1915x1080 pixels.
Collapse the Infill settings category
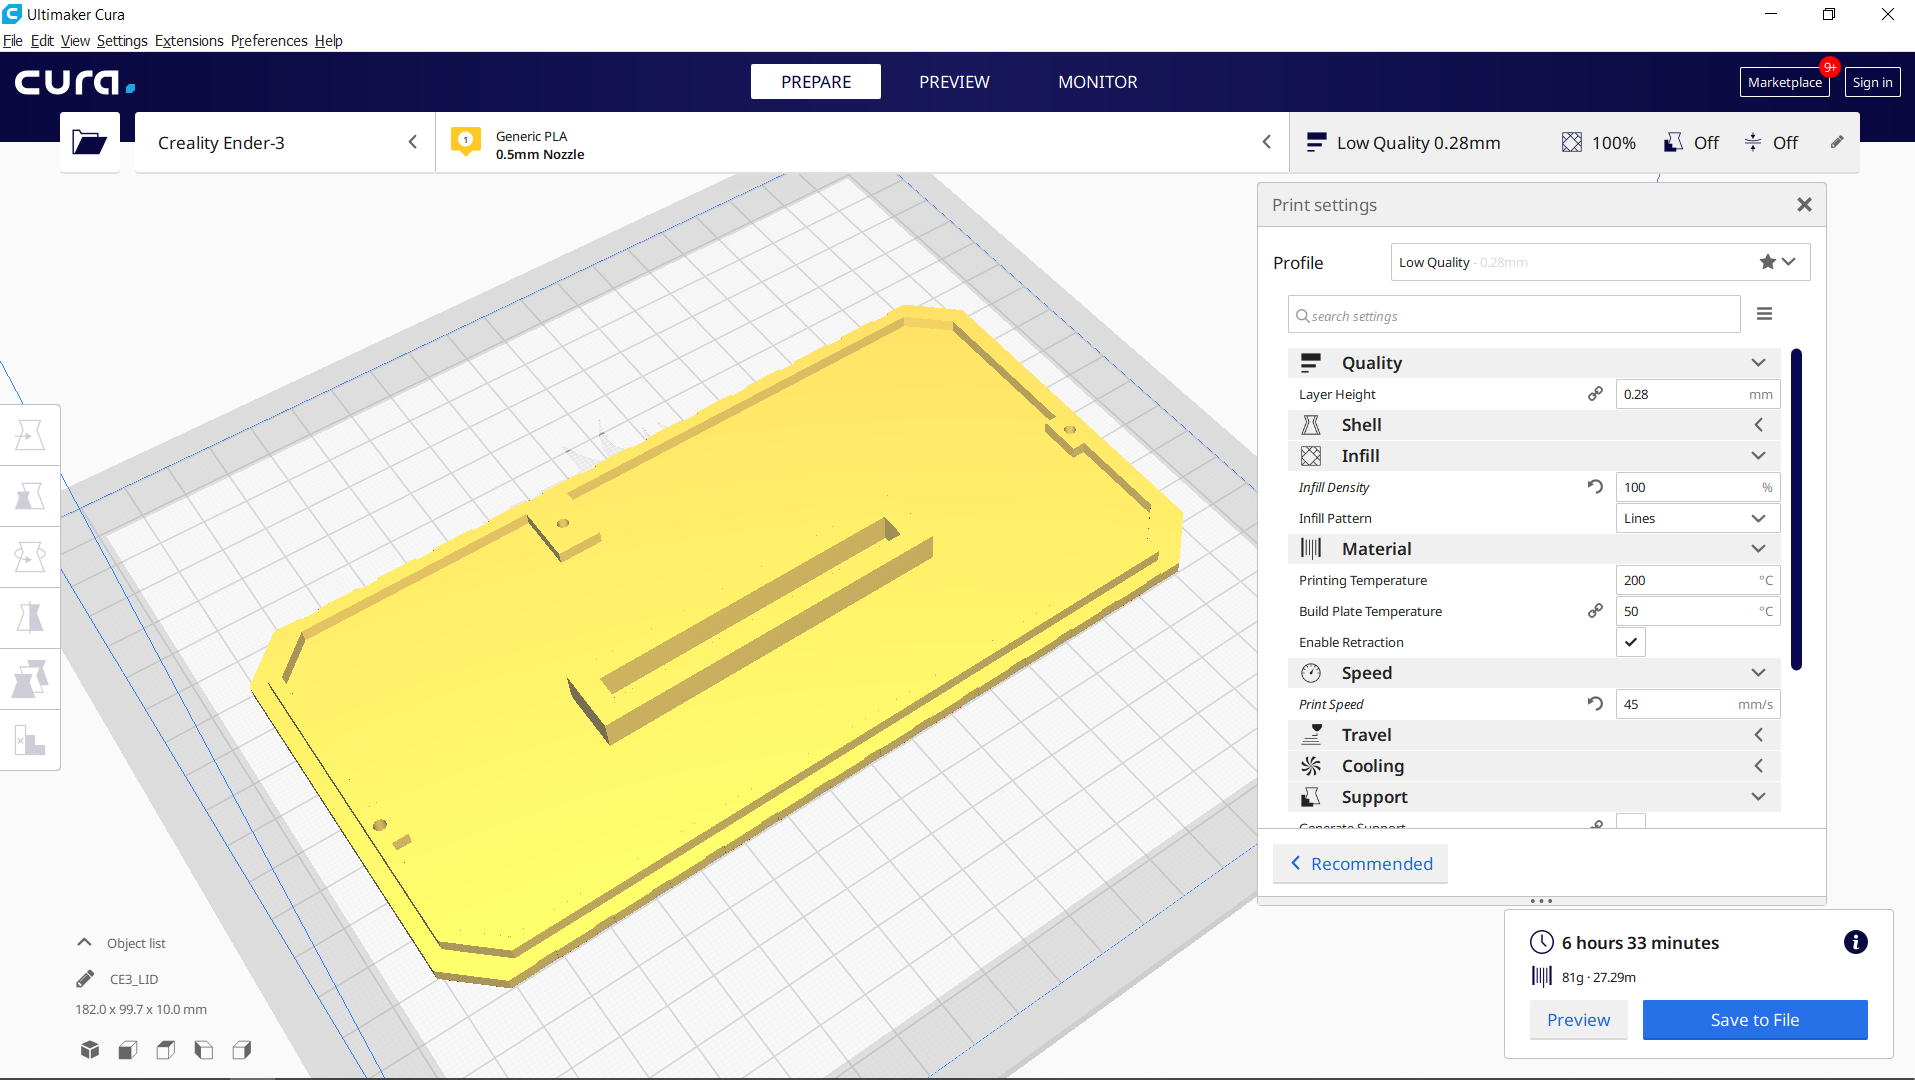1533,456
